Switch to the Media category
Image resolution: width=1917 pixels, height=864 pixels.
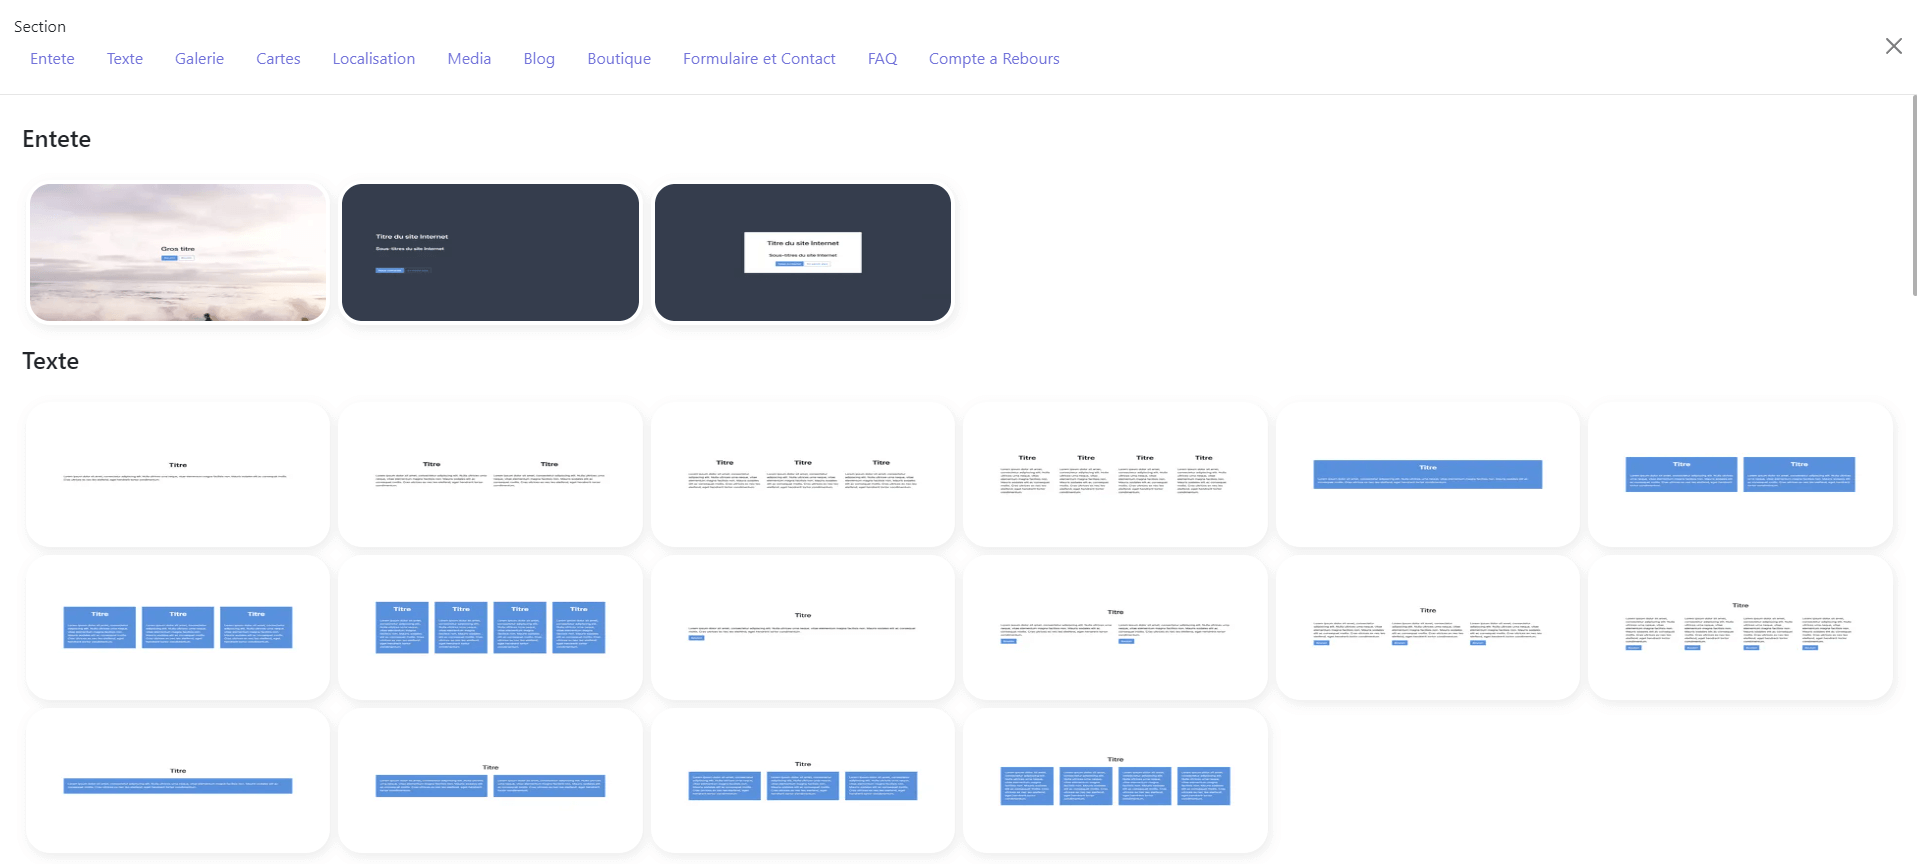tap(469, 59)
